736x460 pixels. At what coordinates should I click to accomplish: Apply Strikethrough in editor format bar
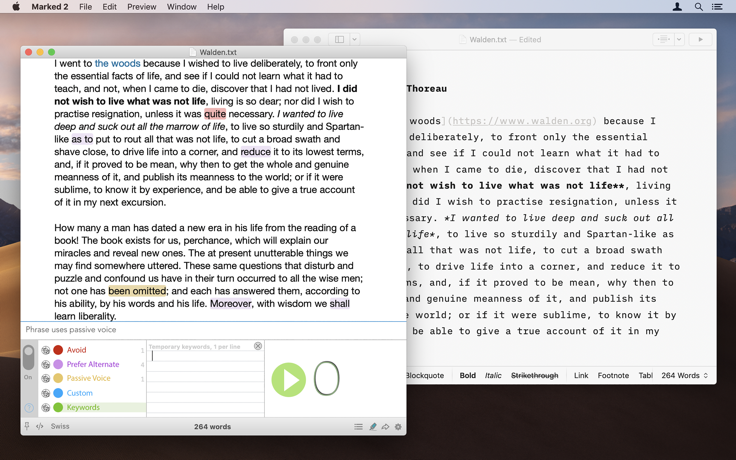(535, 376)
